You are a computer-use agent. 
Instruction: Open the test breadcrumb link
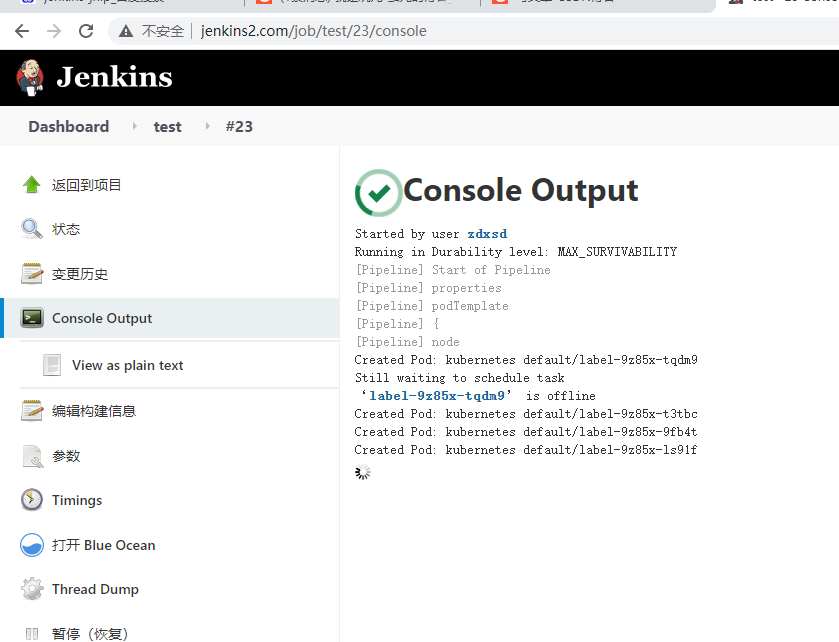[167, 127]
